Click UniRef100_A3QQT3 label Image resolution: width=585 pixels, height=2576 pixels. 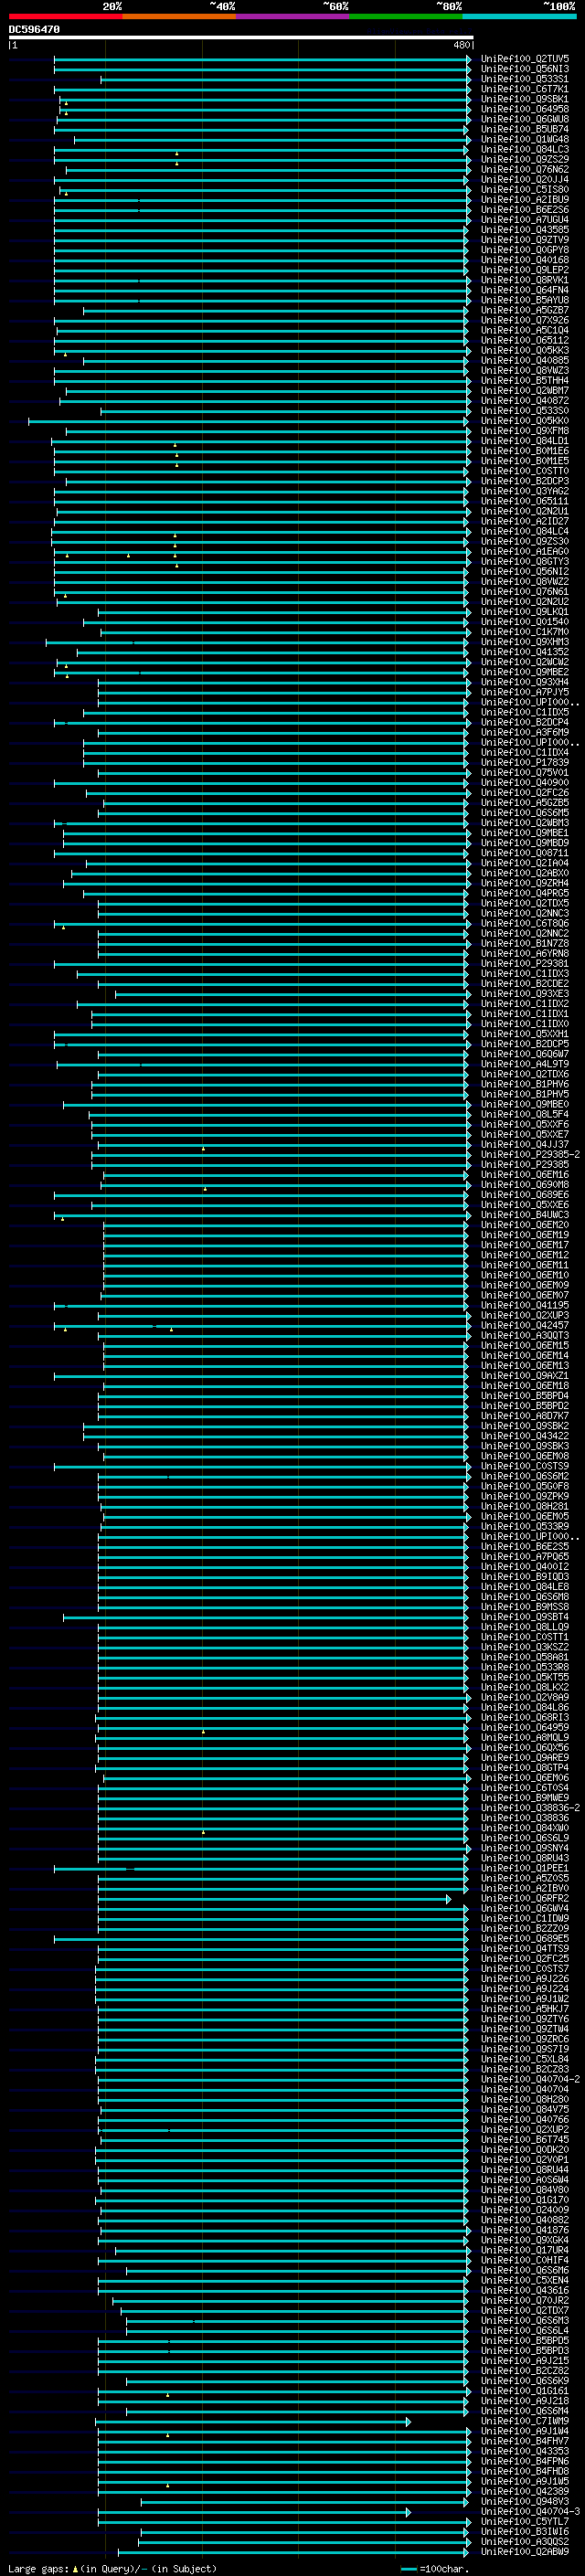[524, 1335]
